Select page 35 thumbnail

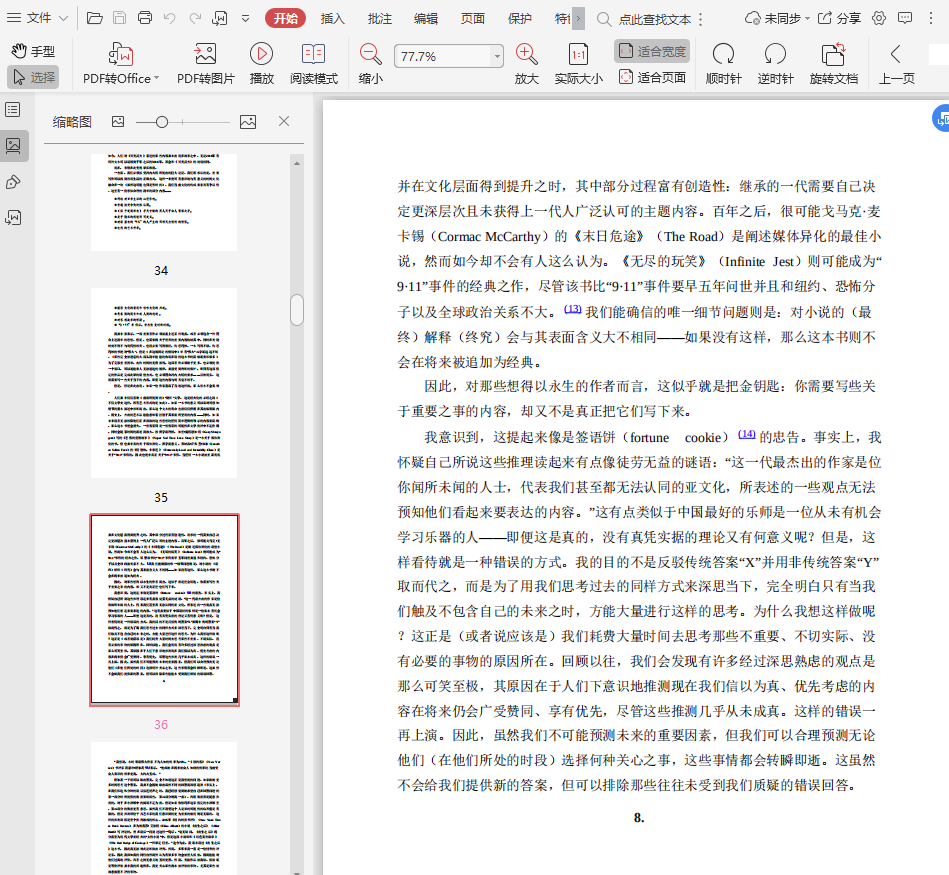coord(164,382)
